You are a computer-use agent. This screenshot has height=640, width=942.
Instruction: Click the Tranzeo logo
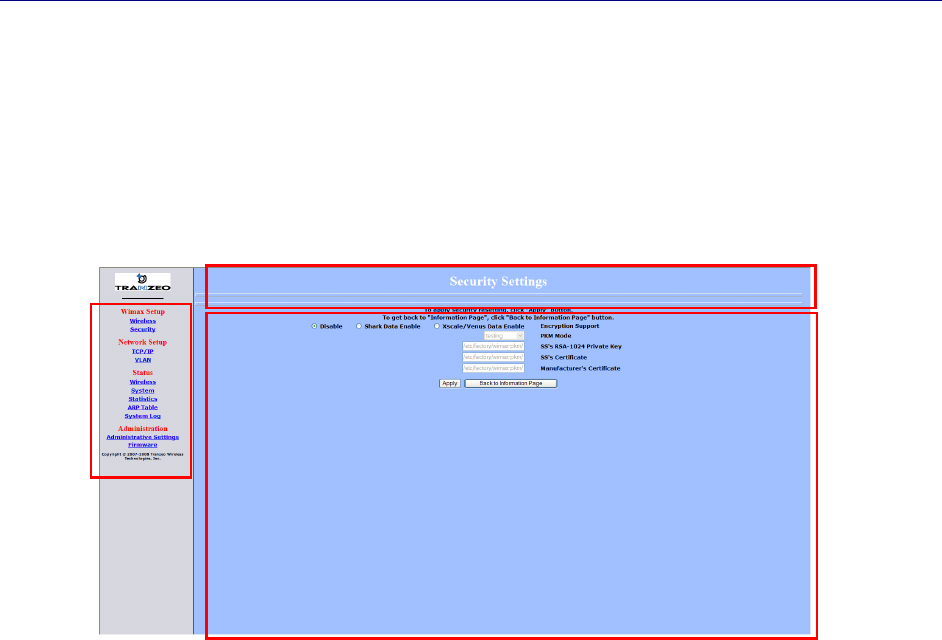coord(142,282)
